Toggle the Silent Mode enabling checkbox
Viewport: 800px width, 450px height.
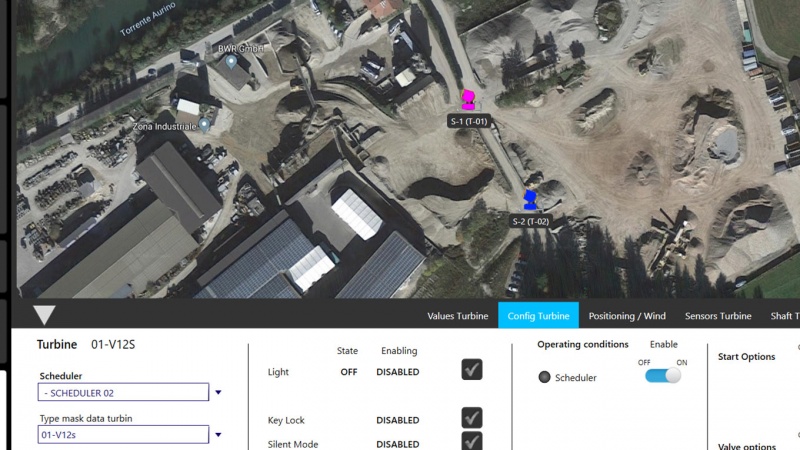(x=472, y=441)
